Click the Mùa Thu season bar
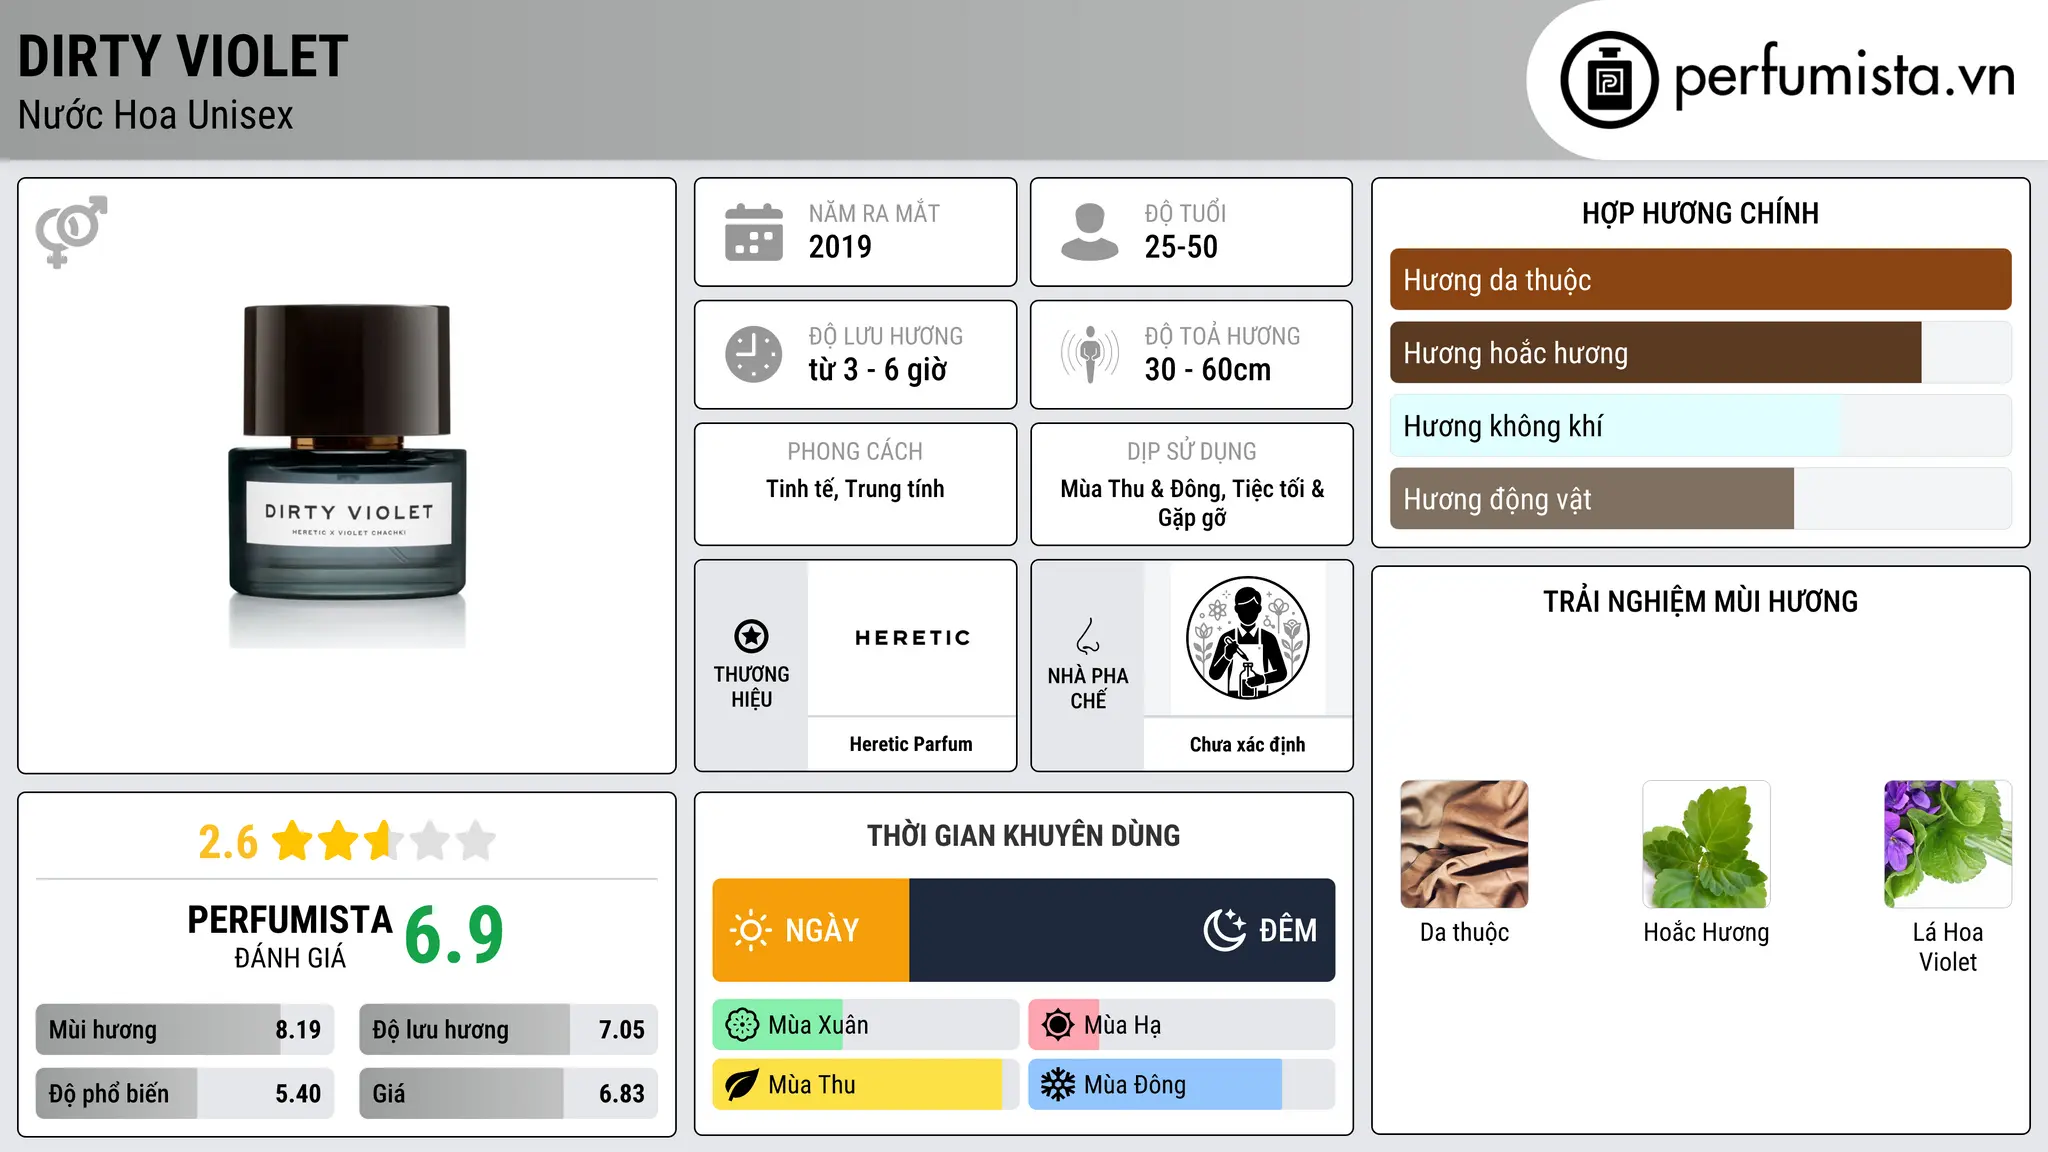The height and width of the screenshot is (1152, 2048). click(866, 1085)
